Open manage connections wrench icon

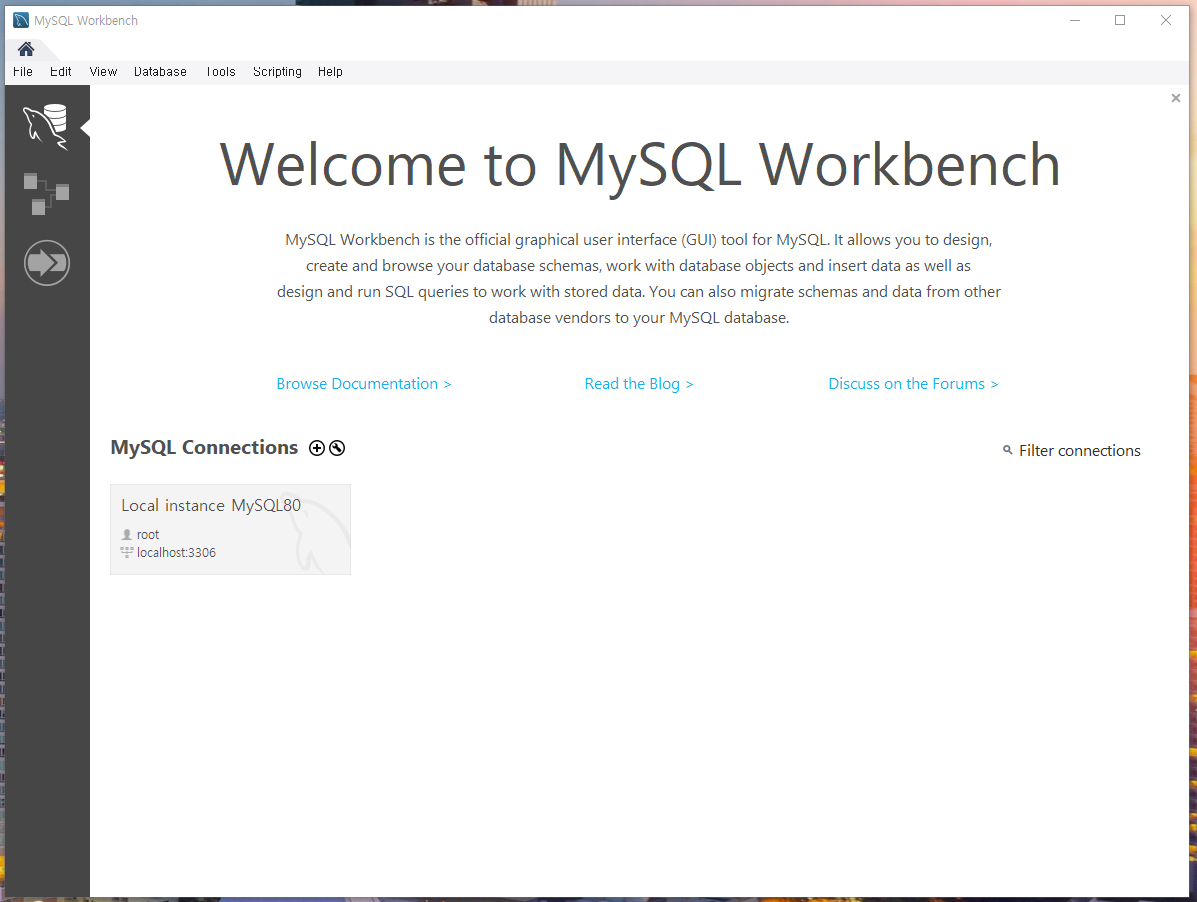pyautogui.click(x=337, y=448)
